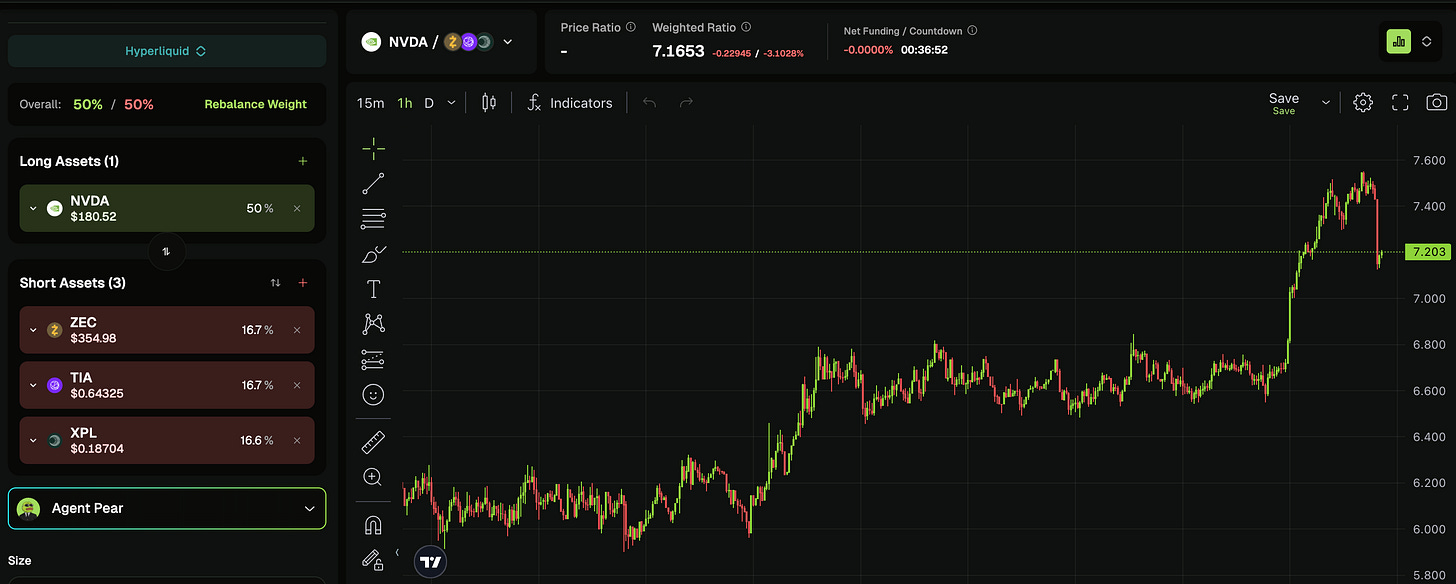Image resolution: width=1456 pixels, height=584 pixels.
Task: Select the trend line drawing tool
Action: tap(373, 184)
